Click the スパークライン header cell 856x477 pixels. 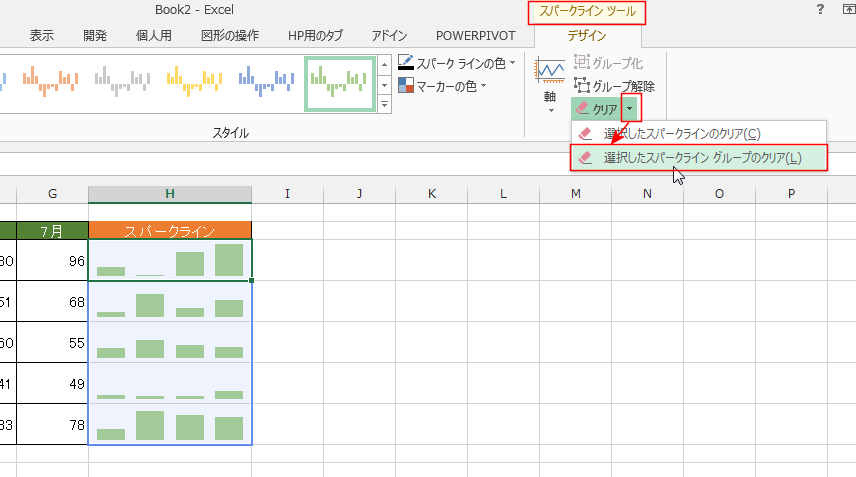(x=170, y=231)
